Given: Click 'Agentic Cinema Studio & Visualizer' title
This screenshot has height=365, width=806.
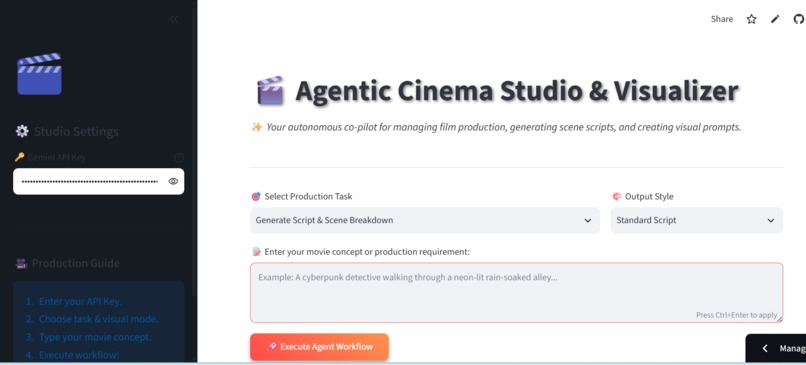Looking at the screenshot, I should 517,91.
